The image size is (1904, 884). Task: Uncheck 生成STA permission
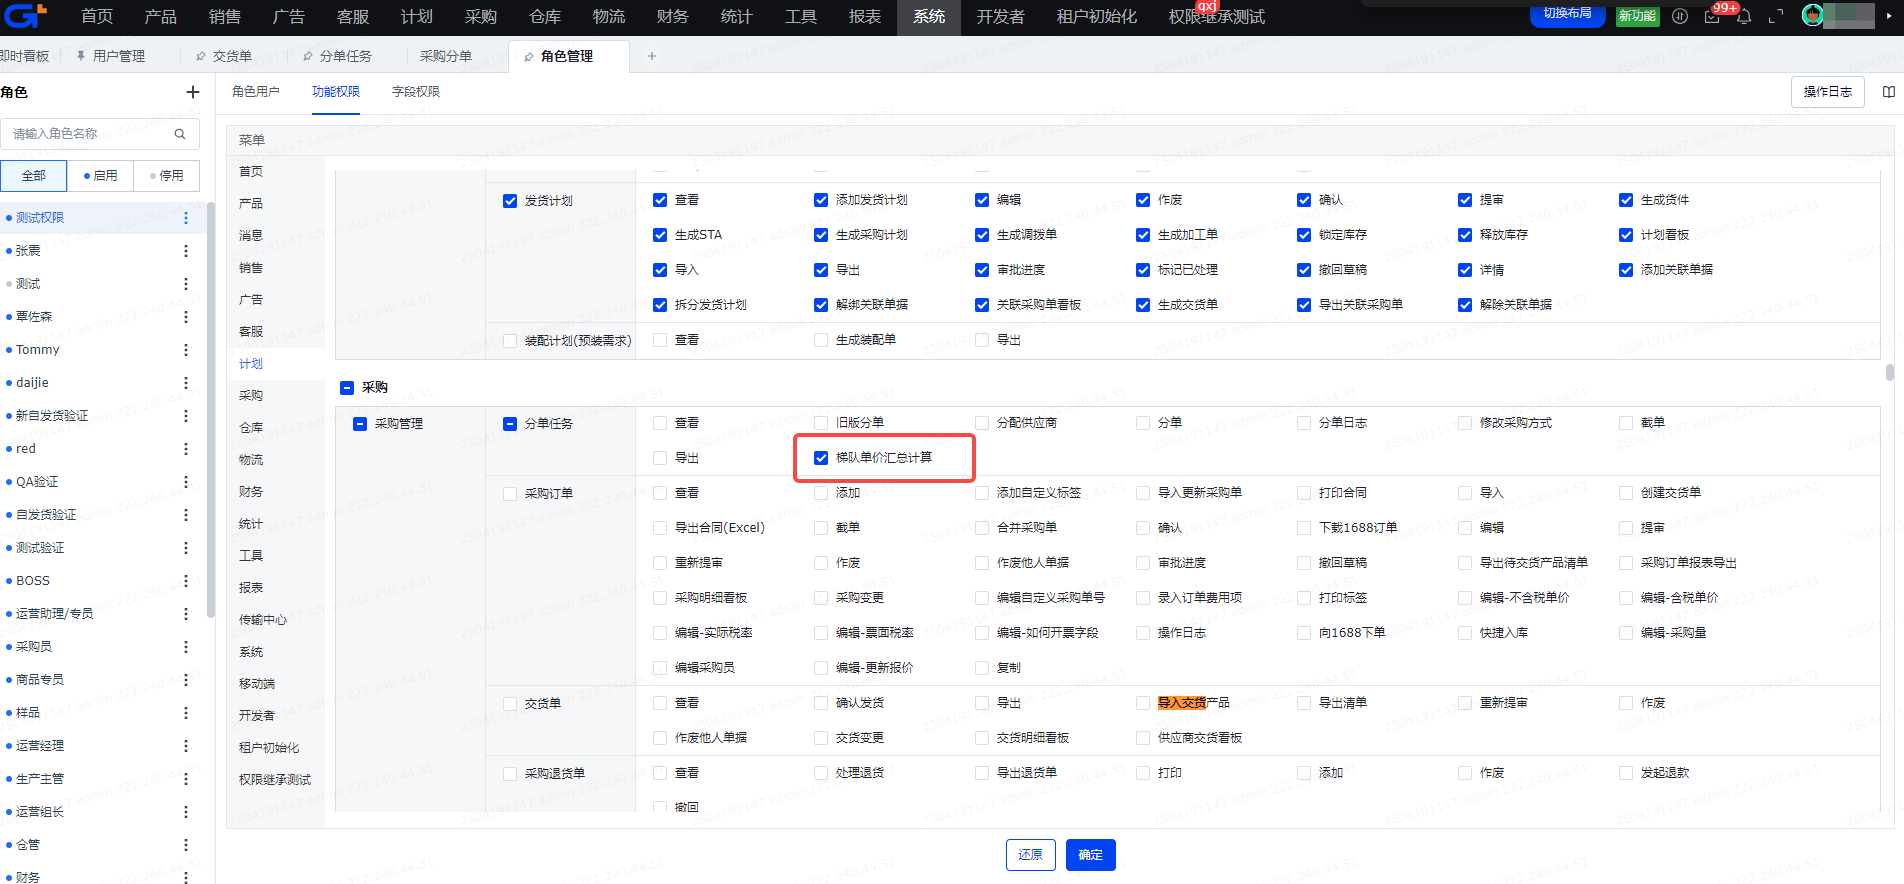click(x=660, y=235)
